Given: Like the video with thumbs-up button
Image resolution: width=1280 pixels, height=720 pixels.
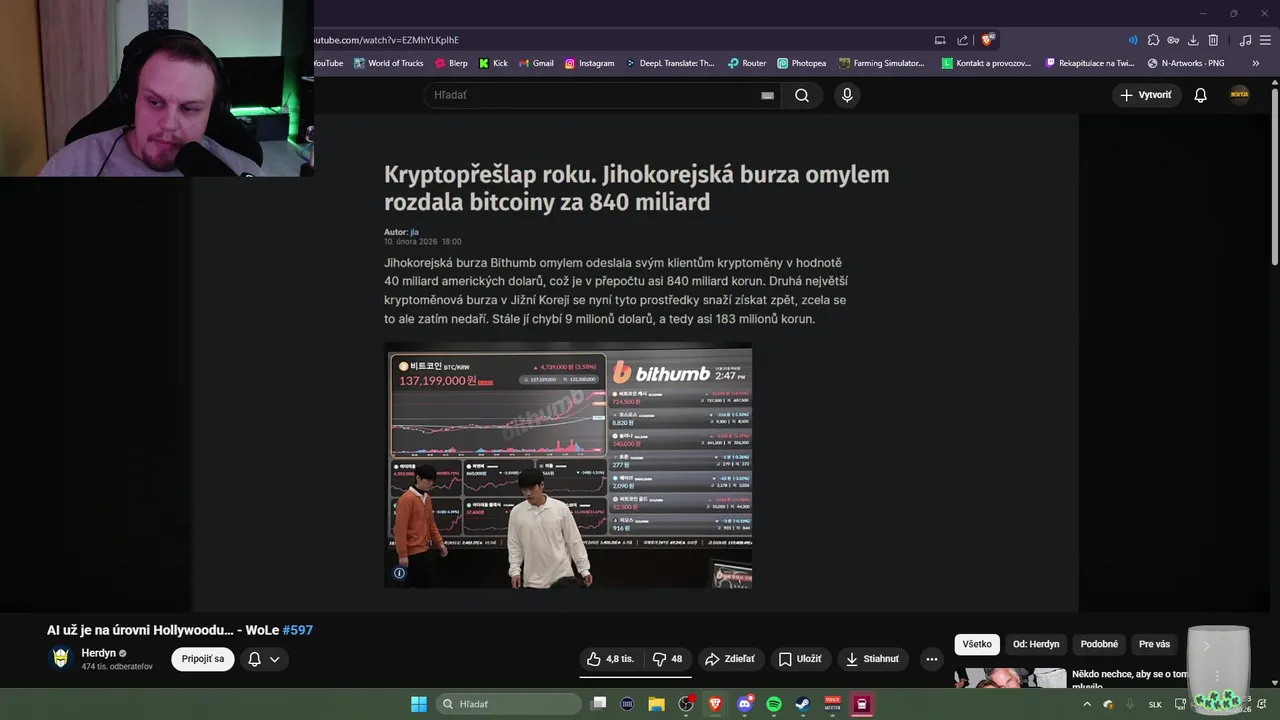Looking at the screenshot, I should [x=611, y=659].
